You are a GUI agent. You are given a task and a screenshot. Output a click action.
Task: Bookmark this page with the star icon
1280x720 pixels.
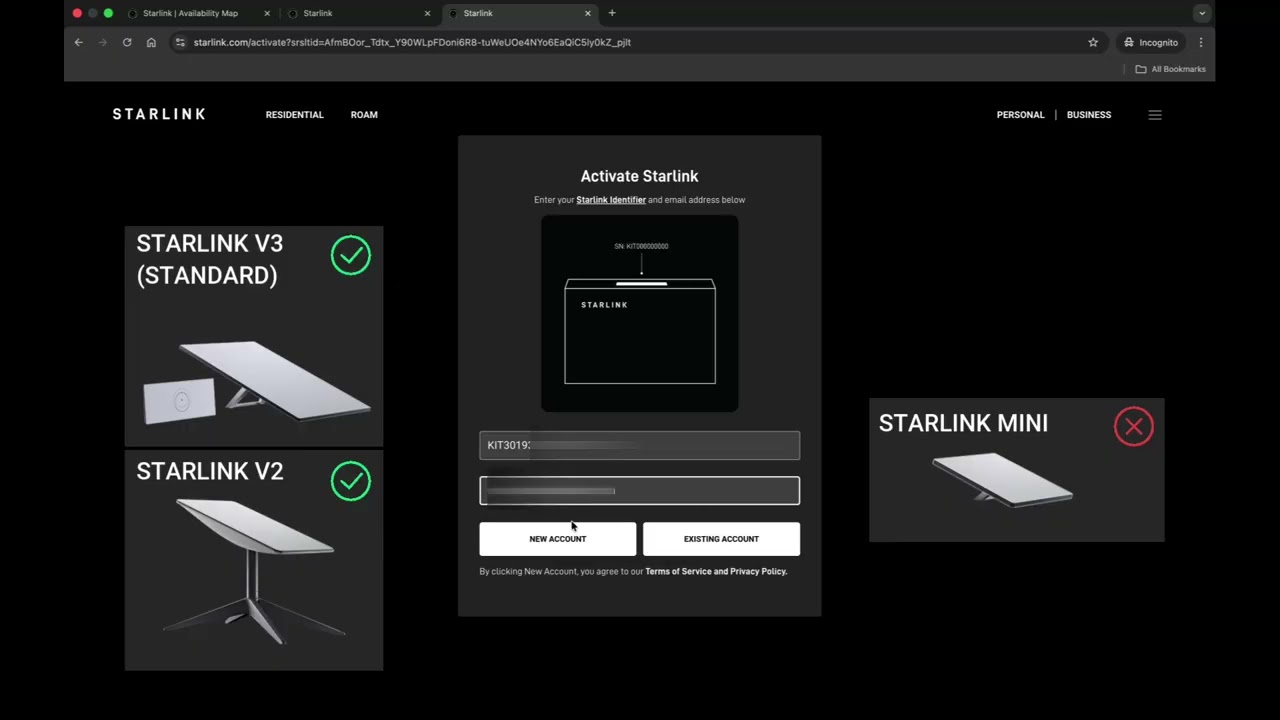pyautogui.click(x=1093, y=42)
